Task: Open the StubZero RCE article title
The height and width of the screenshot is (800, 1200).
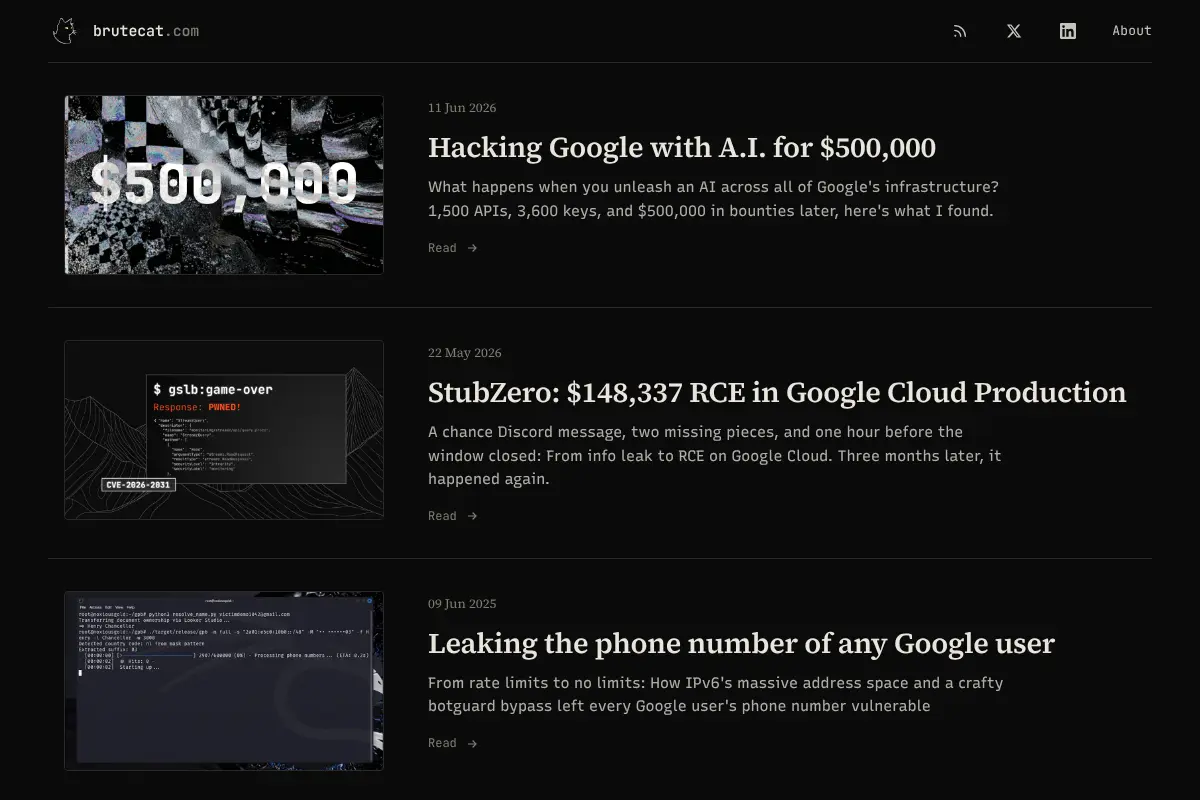Action: (777, 392)
